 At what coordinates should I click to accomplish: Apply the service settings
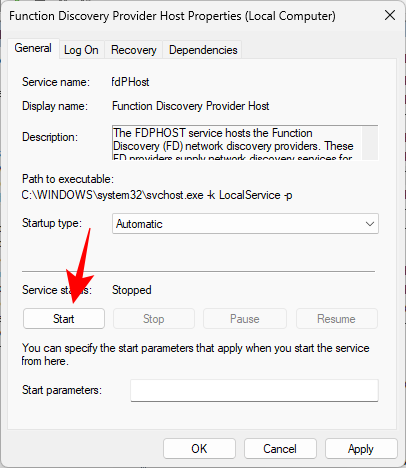tap(361, 449)
